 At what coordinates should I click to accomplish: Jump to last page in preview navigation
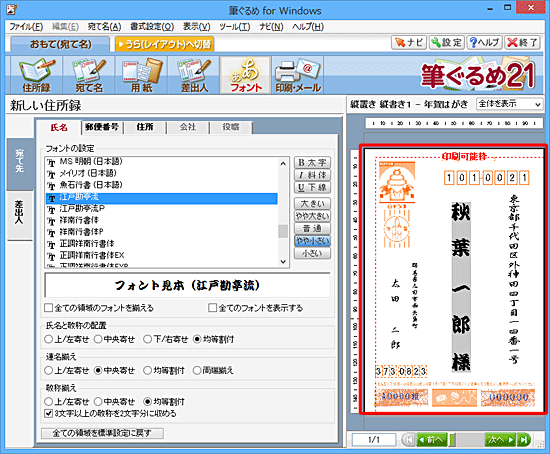(524, 439)
